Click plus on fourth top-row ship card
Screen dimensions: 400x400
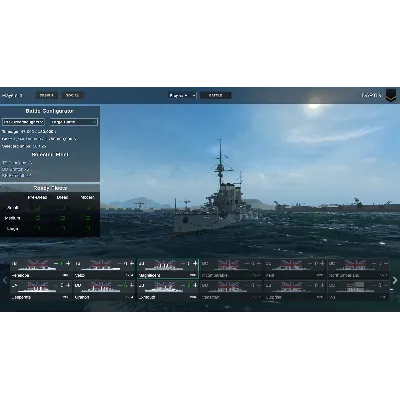(259, 263)
